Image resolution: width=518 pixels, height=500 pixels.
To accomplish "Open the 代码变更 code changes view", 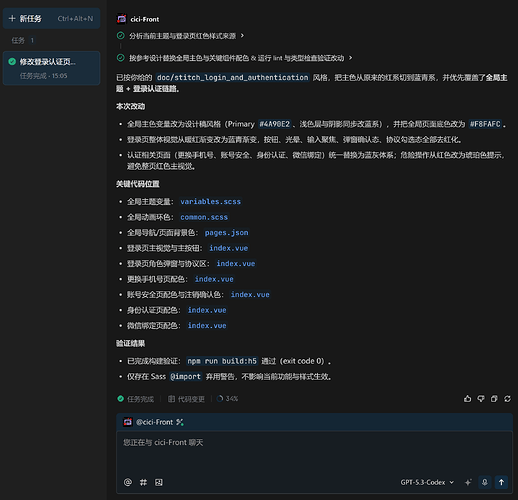I will (186, 399).
